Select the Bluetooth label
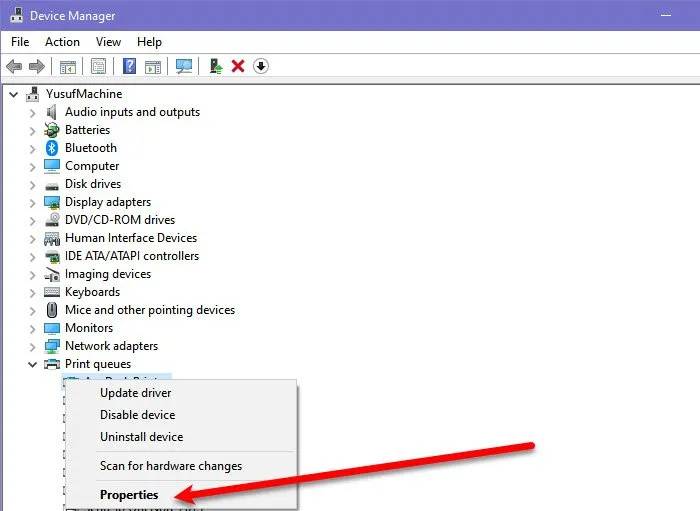The image size is (700, 511). pyautogui.click(x=91, y=148)
